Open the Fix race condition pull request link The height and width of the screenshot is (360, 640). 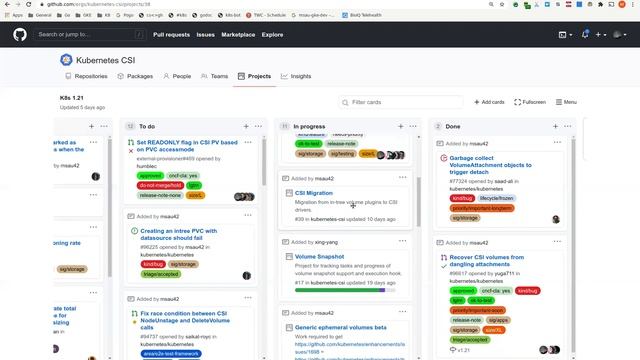(x=185, y=320)
